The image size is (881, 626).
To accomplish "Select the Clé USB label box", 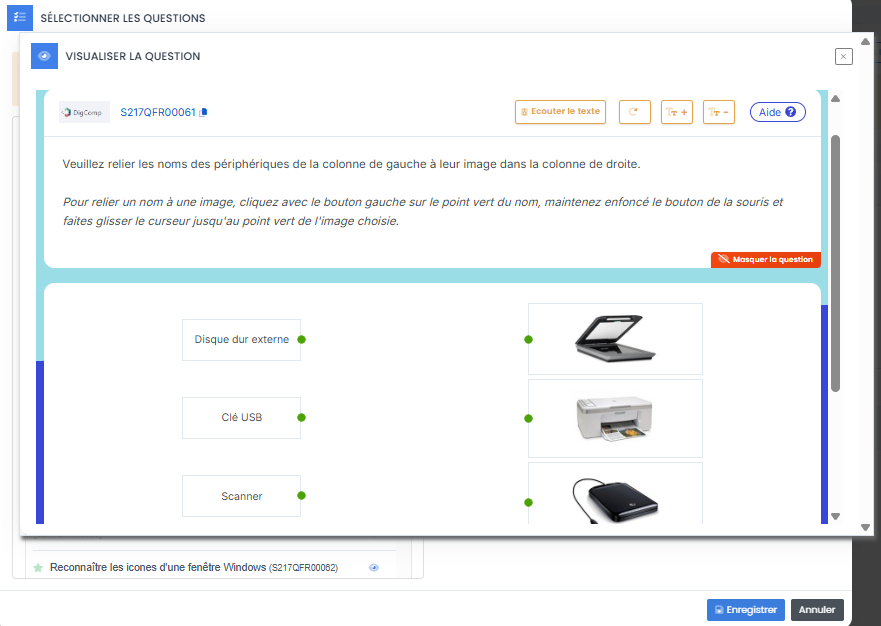I will click(241, 418).
